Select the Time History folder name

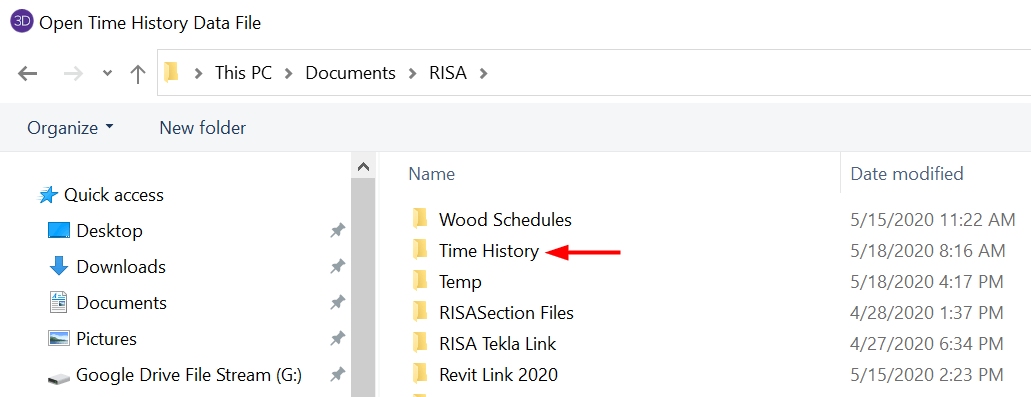click(489, 250)
